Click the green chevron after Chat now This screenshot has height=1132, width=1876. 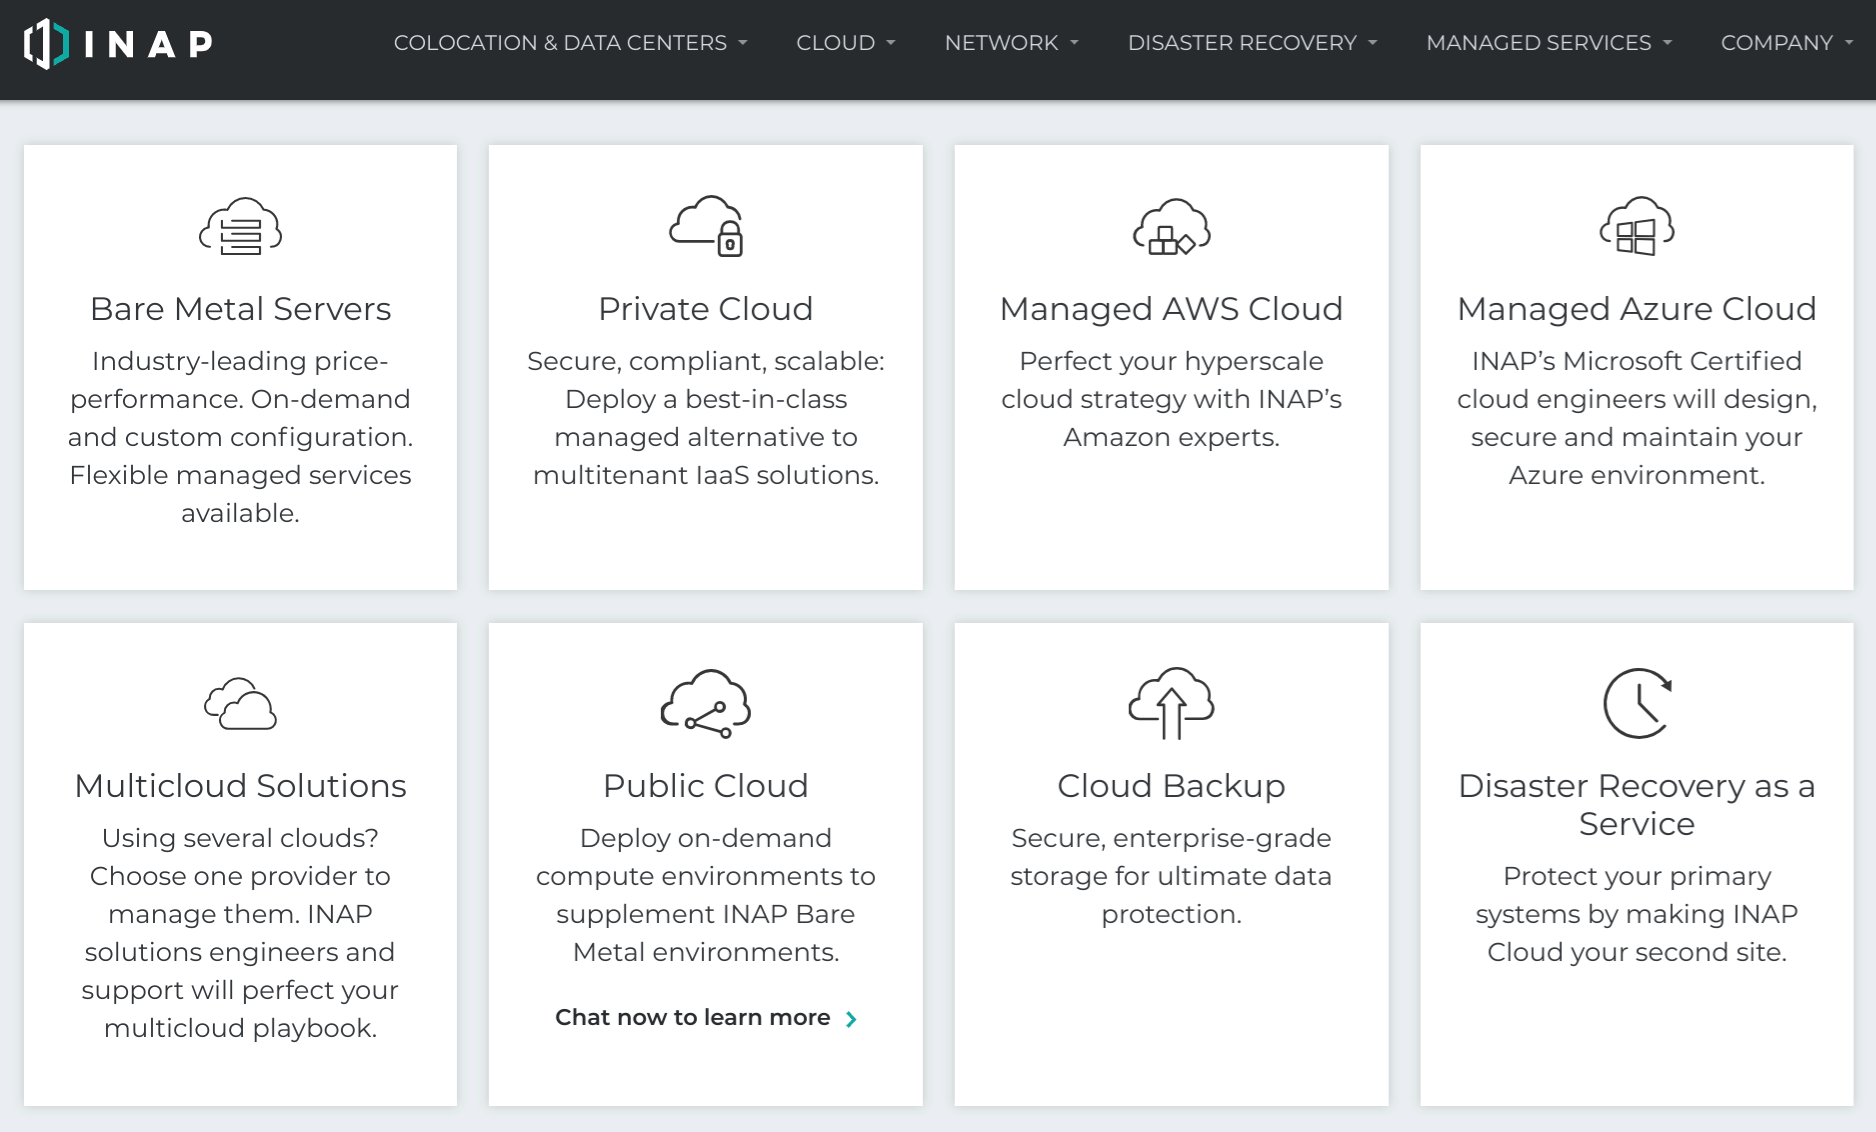pos(851,1019)
